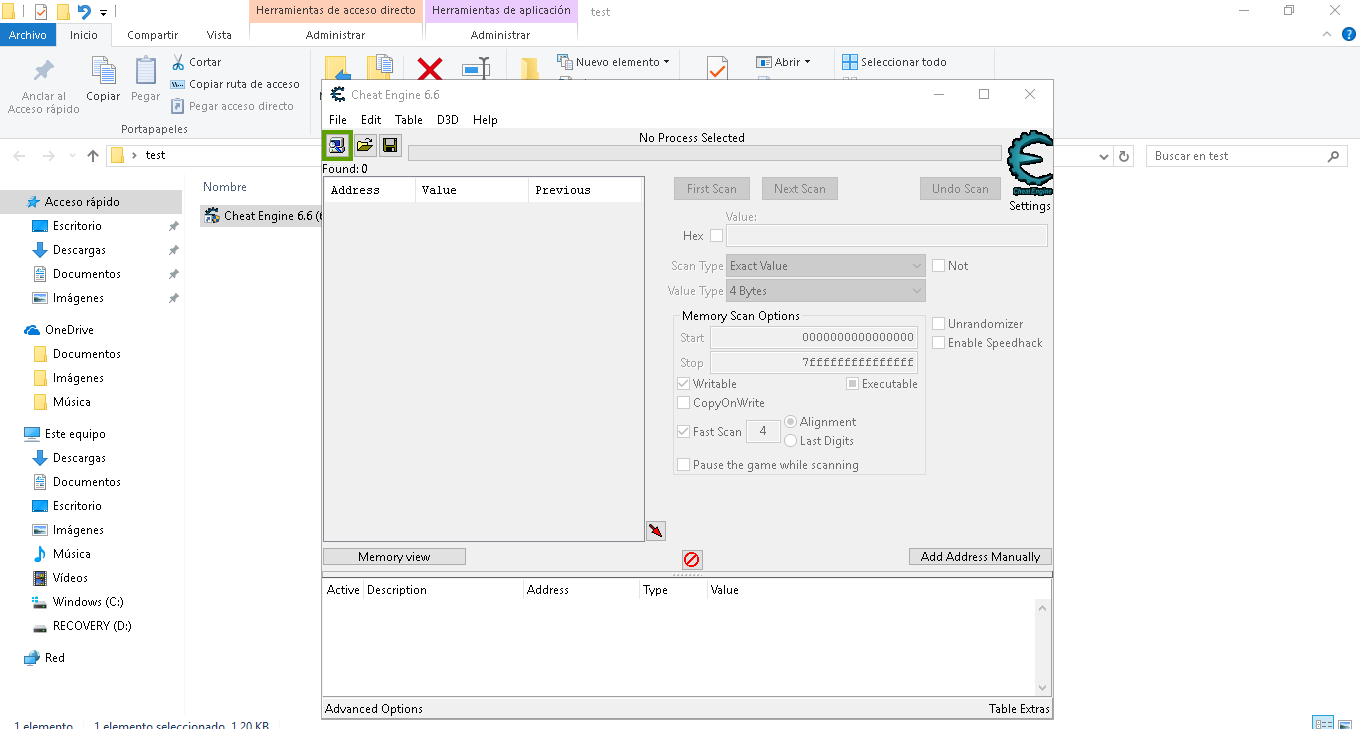1360x729 pixels.
Task: Toggle the Hex checkbox
Action: tap(716, 236)
